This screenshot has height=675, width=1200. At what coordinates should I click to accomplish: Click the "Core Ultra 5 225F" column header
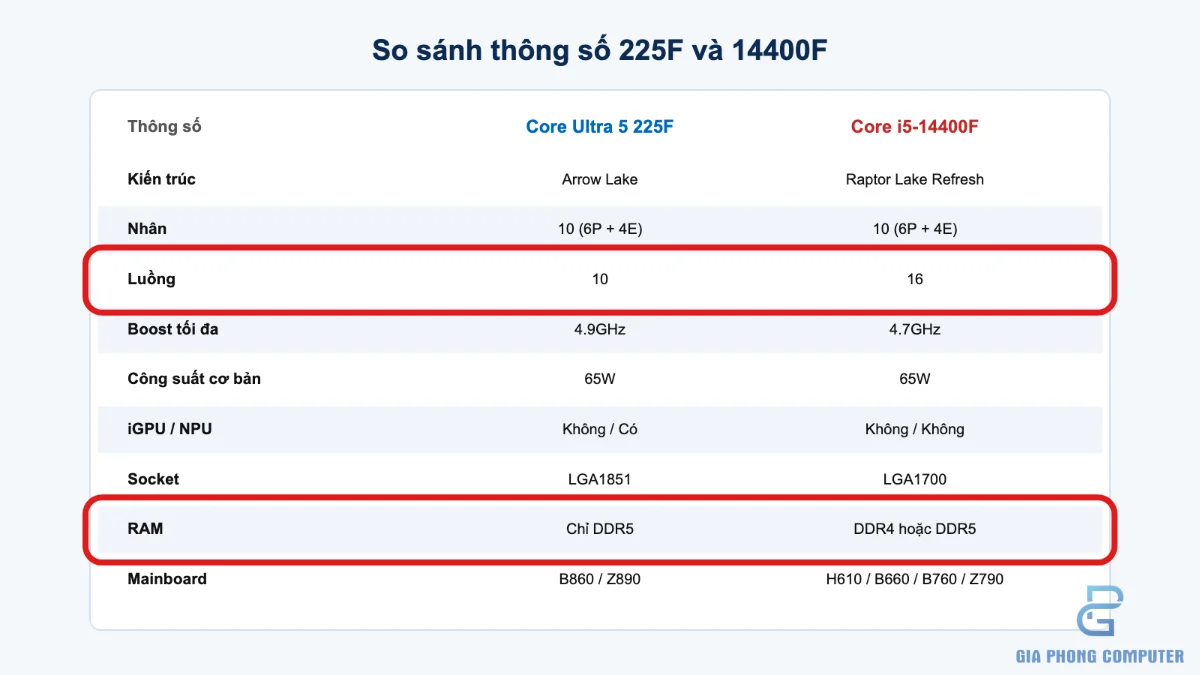coord(600,127)
